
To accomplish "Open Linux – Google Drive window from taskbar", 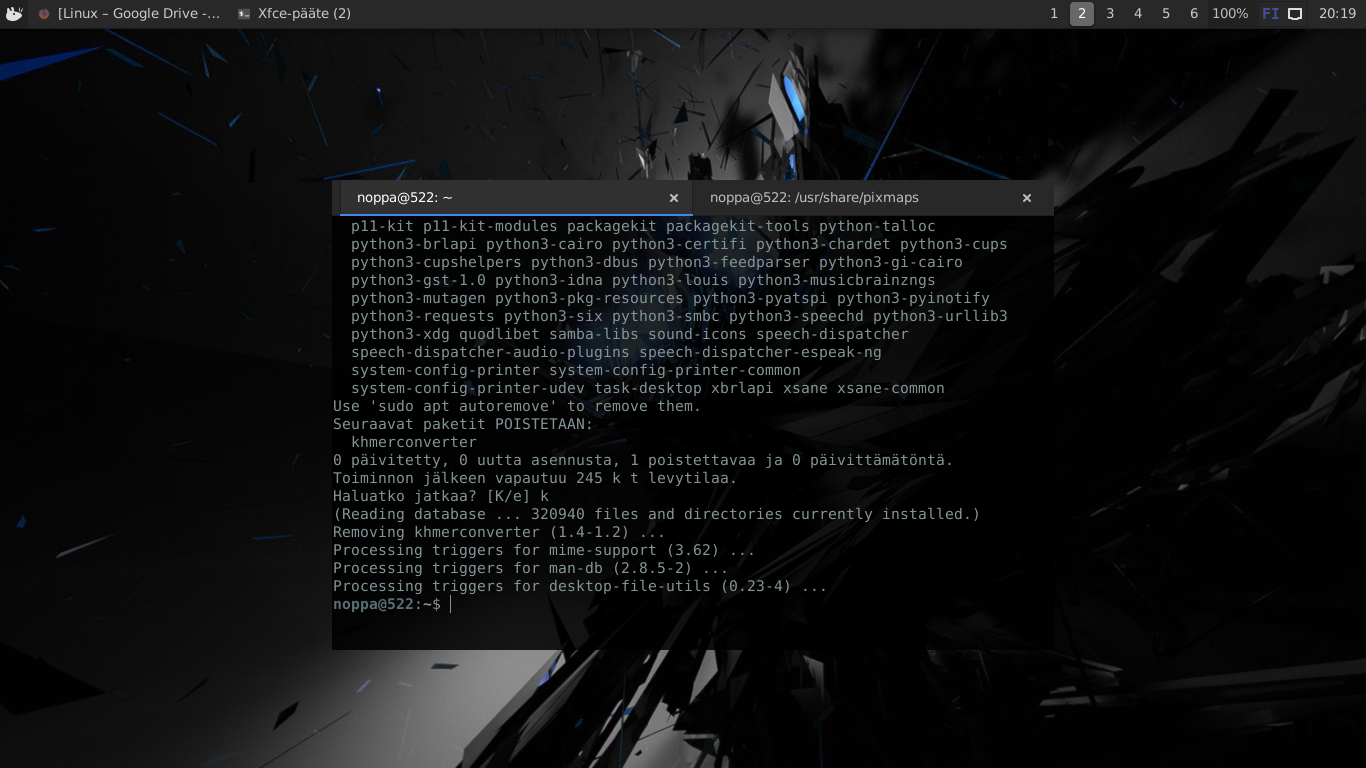I will (138, 14).
